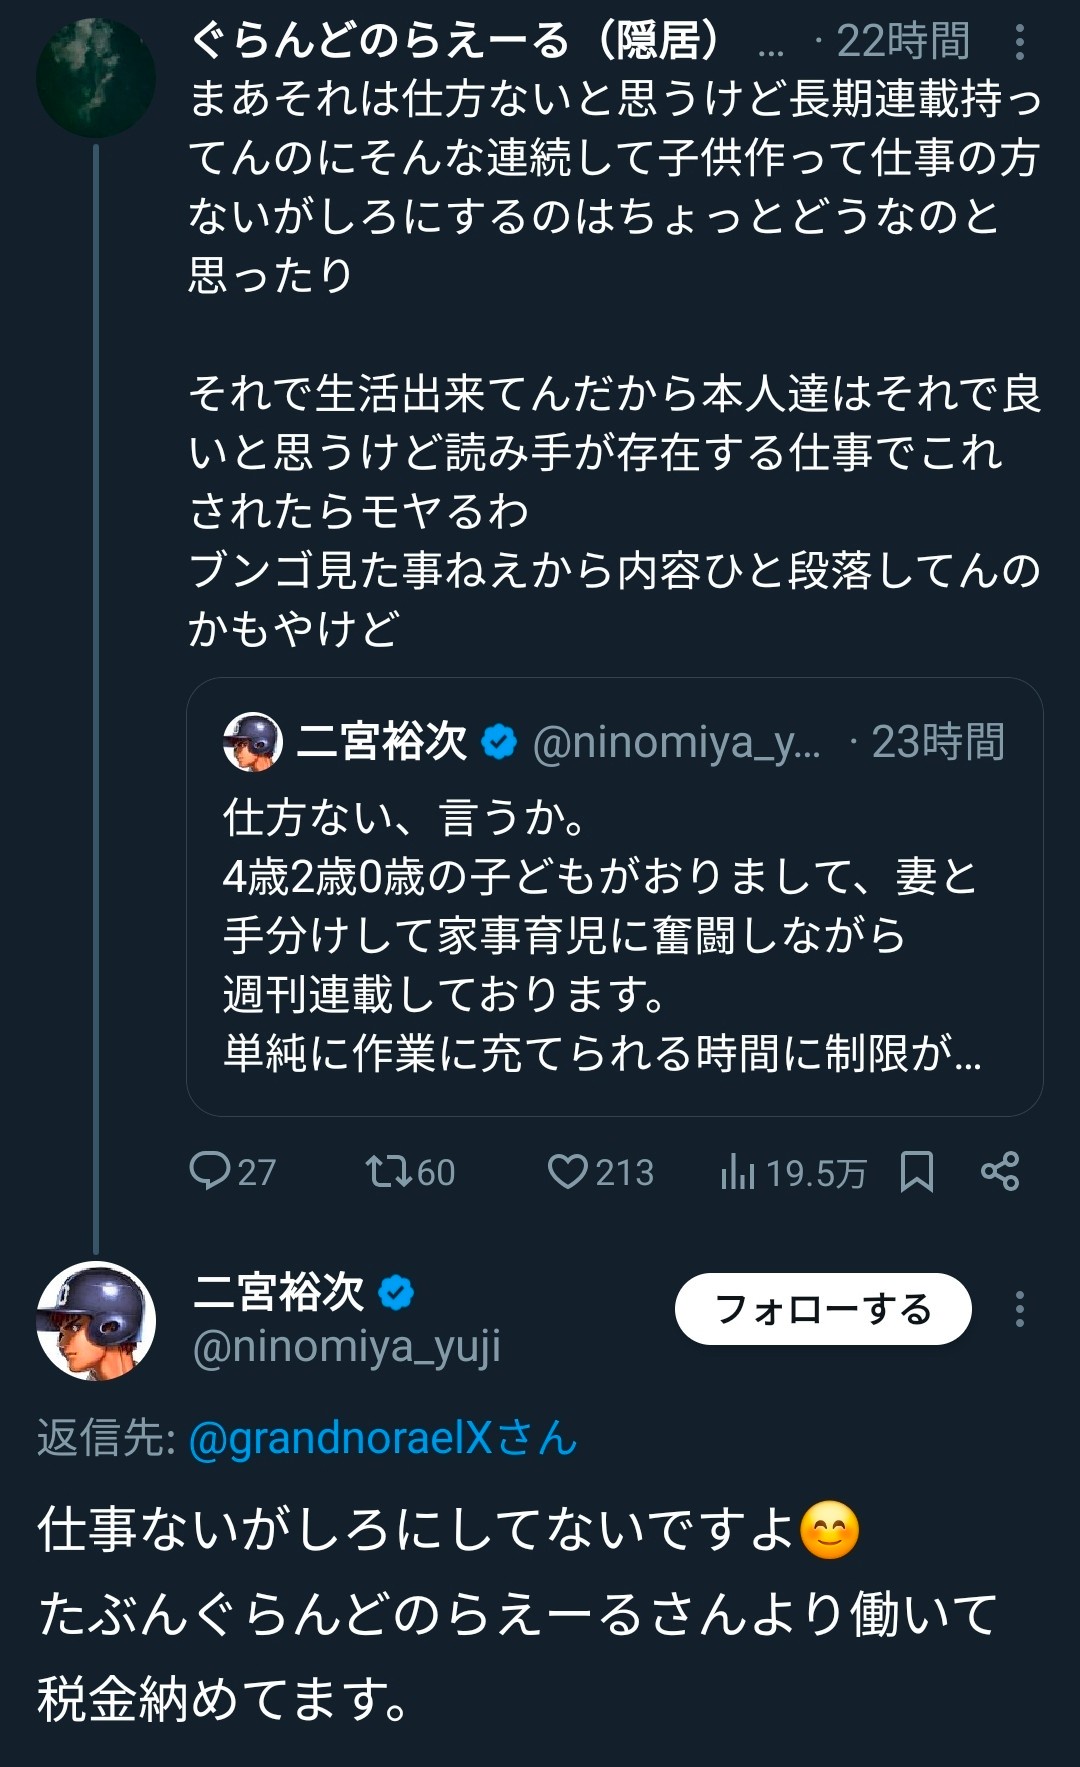Tap the repost icon showing 60
This screenshot has height=1767, width=1080.
[x=388, y=1171]
